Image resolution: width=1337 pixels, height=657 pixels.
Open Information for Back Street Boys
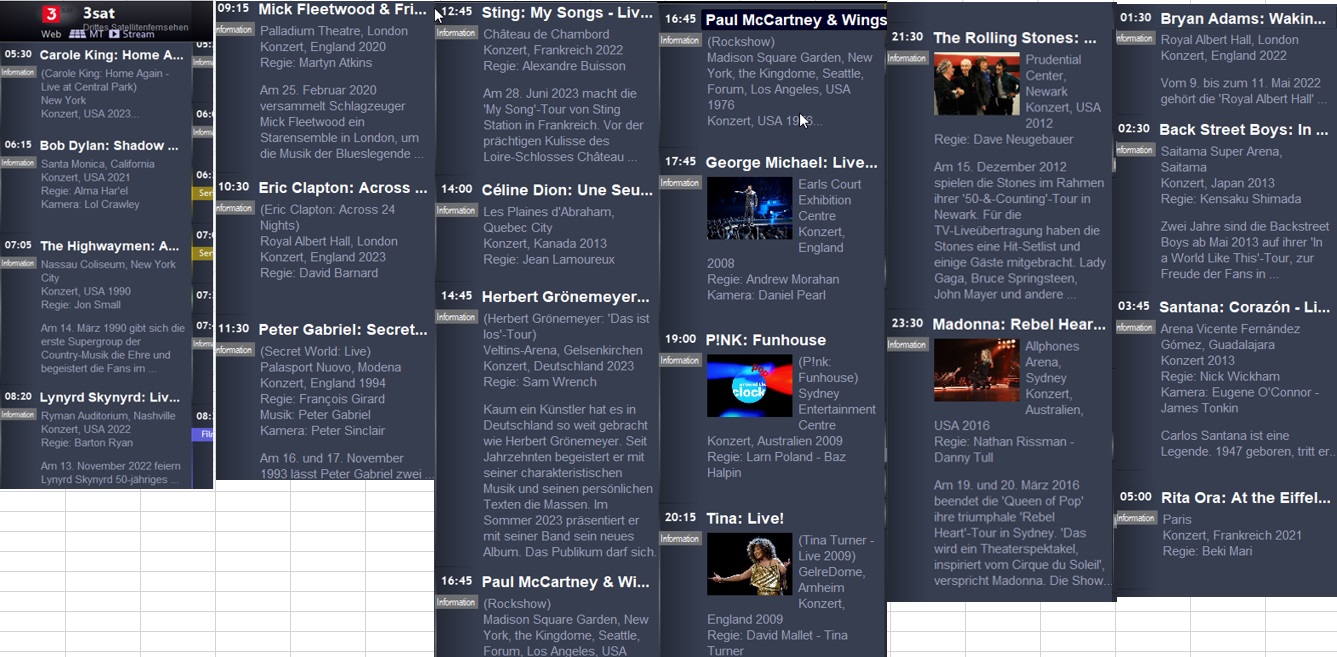[1135, 150]
